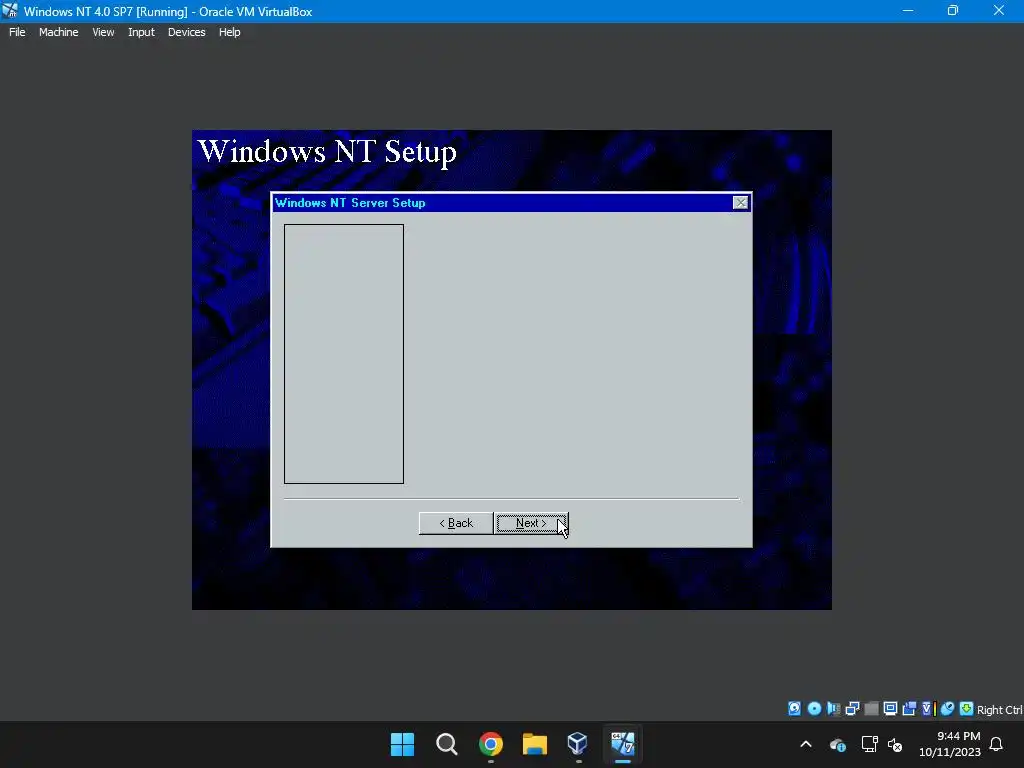Click the V virtualization status icon
The image size is (1024, 768).
click(x=929, y=709)
